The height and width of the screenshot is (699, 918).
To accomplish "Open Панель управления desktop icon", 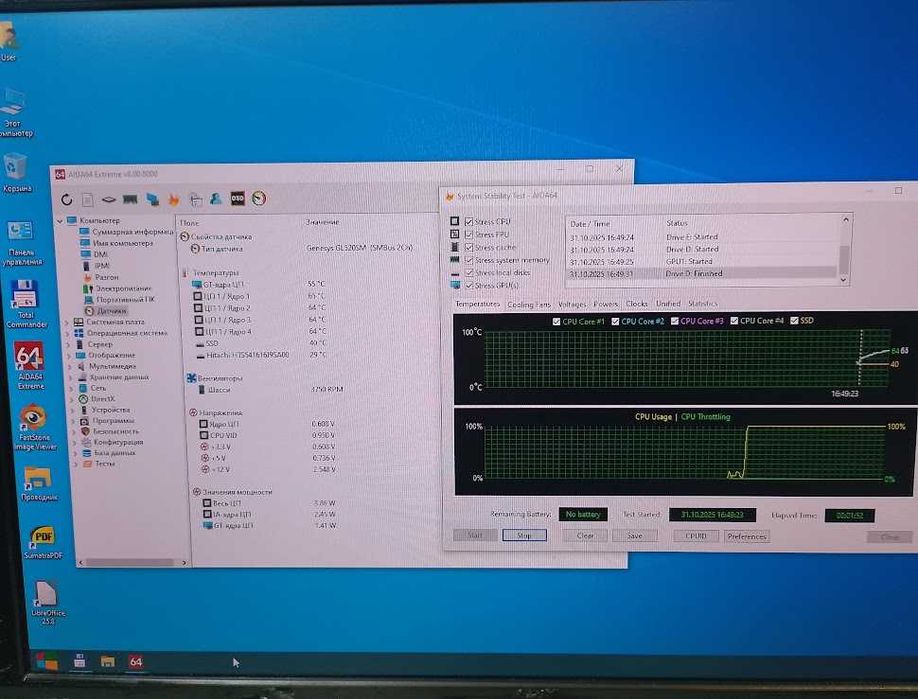I will point(20,244).
